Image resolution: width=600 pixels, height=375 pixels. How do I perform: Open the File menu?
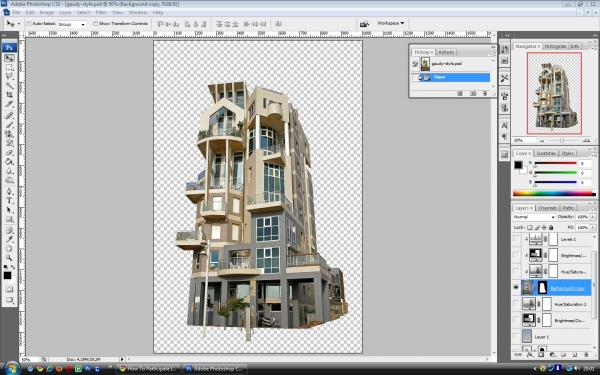coord(16,12)
